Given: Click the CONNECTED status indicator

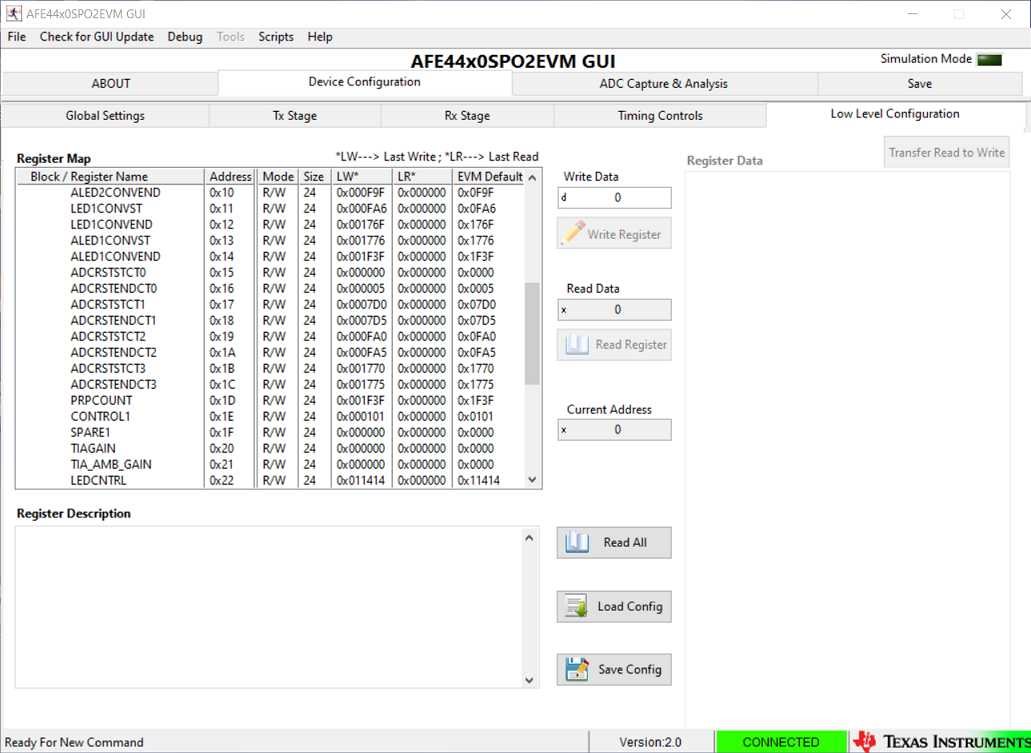Looking at the screenshot, I should point(780,742).
